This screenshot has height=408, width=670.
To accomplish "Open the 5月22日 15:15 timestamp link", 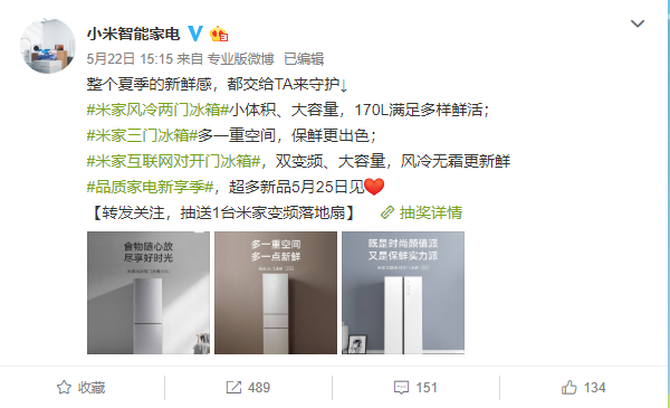I will (x=129, y=59).
